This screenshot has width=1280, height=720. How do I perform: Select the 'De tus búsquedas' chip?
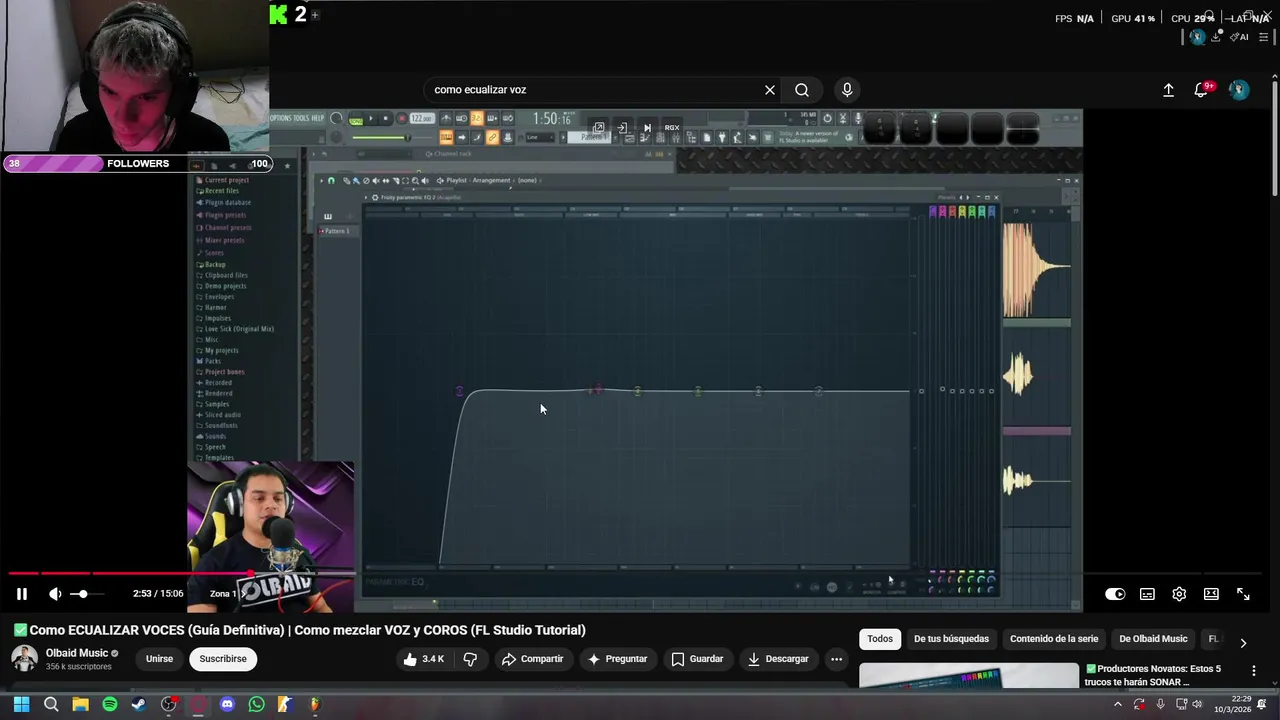click(x=951, y=639)
